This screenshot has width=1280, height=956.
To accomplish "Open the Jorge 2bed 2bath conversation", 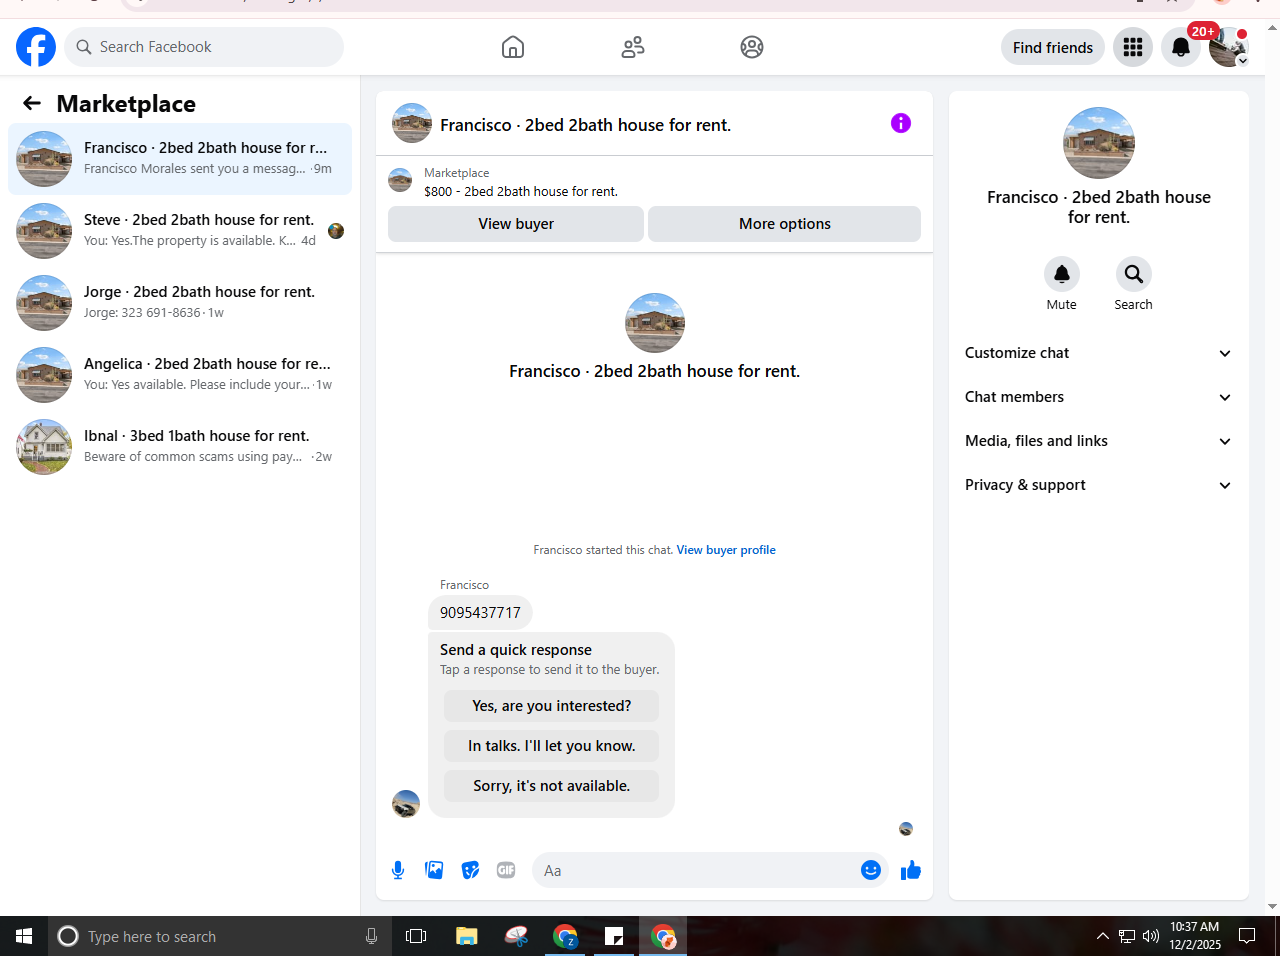I will pyautogui.click(x=180, y=303).
